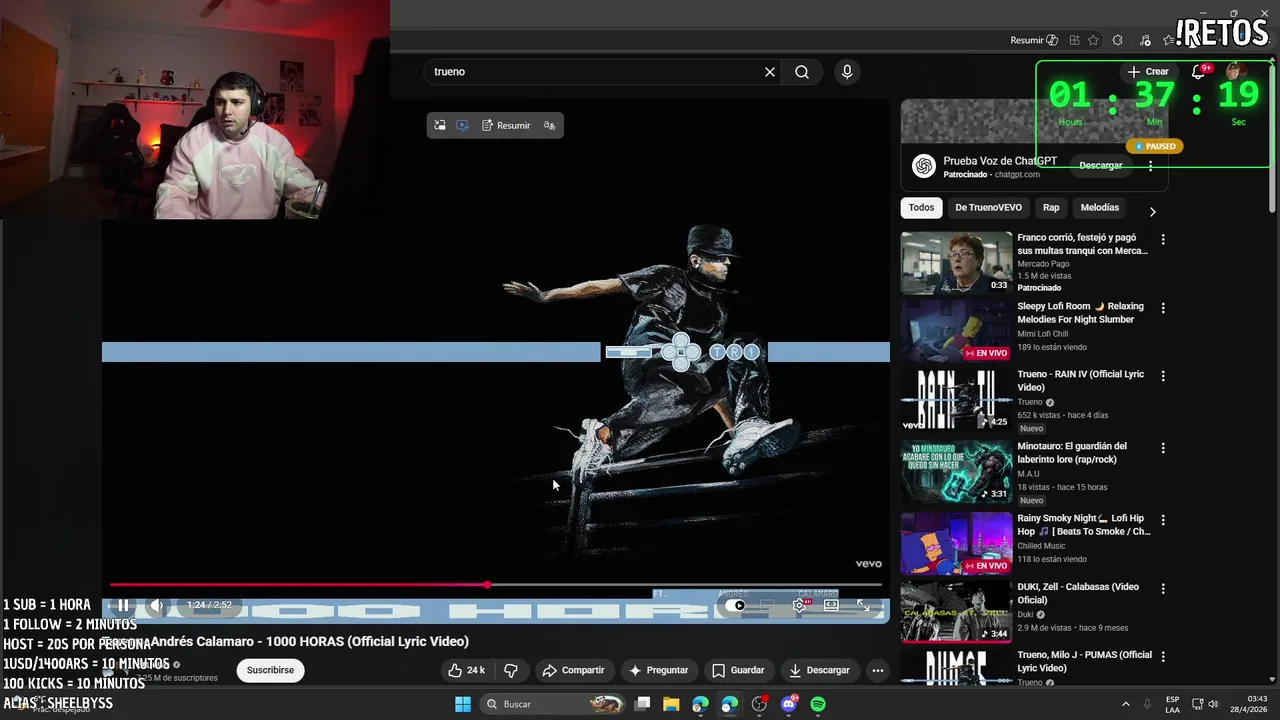
Task: Click the video icon in floating toolbar
Action: click(x=462, y=125)
